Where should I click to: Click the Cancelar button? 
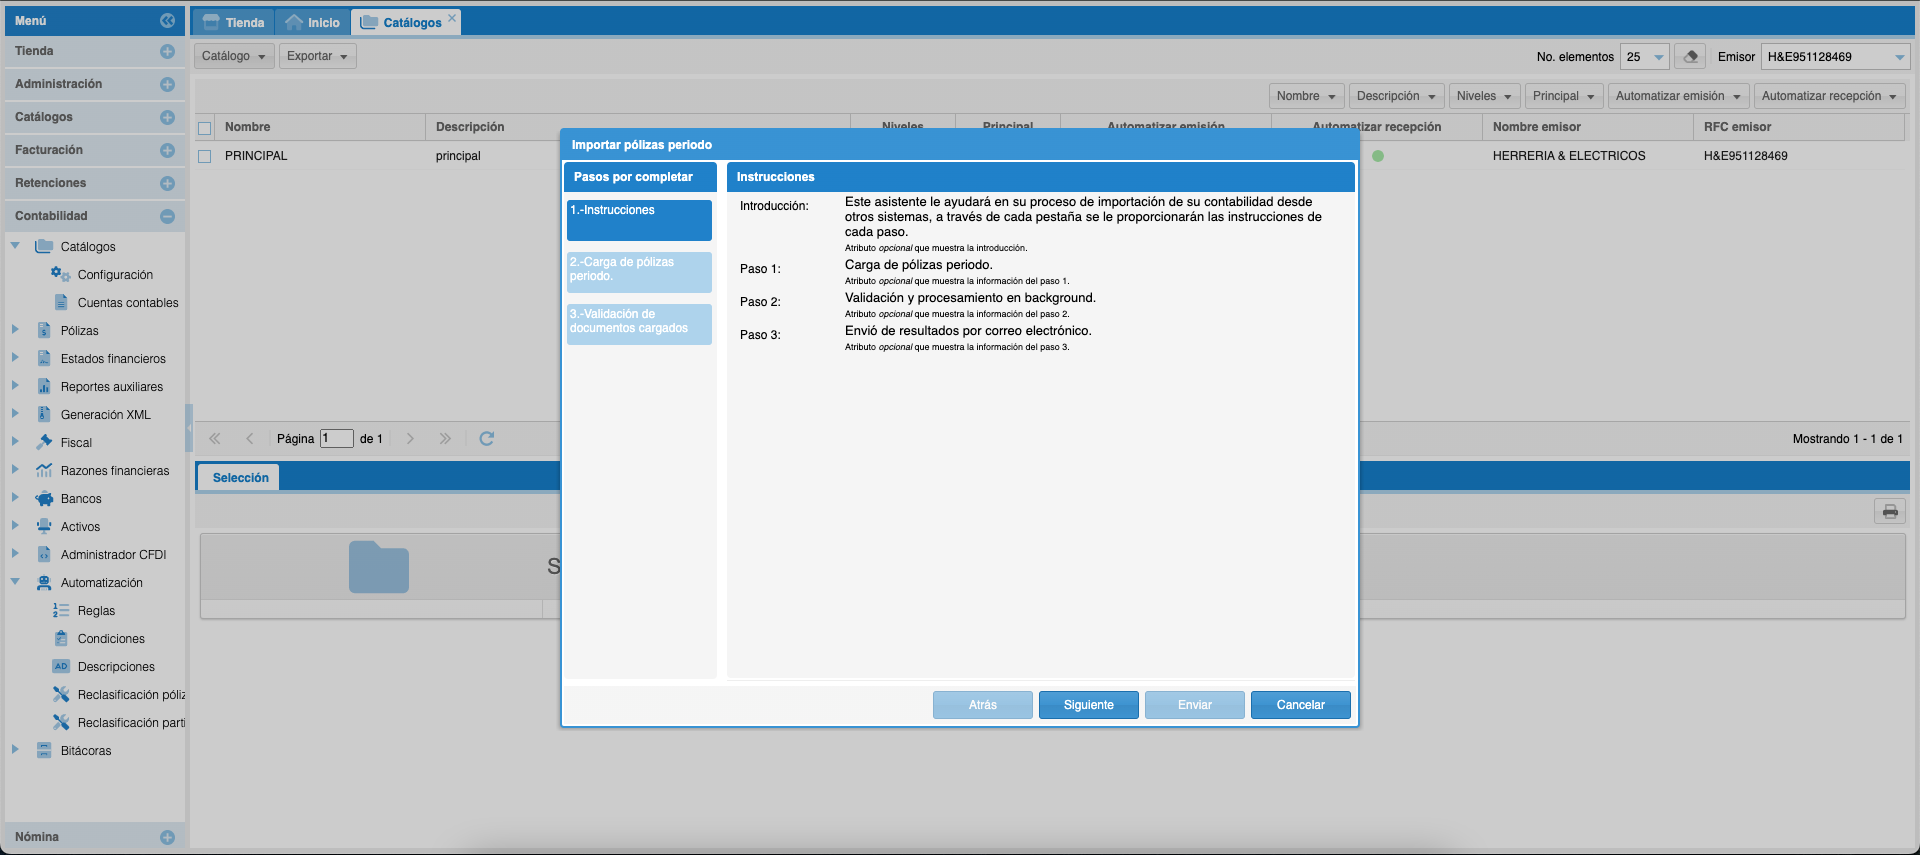pyautogui.click(x=1300, y=705)
